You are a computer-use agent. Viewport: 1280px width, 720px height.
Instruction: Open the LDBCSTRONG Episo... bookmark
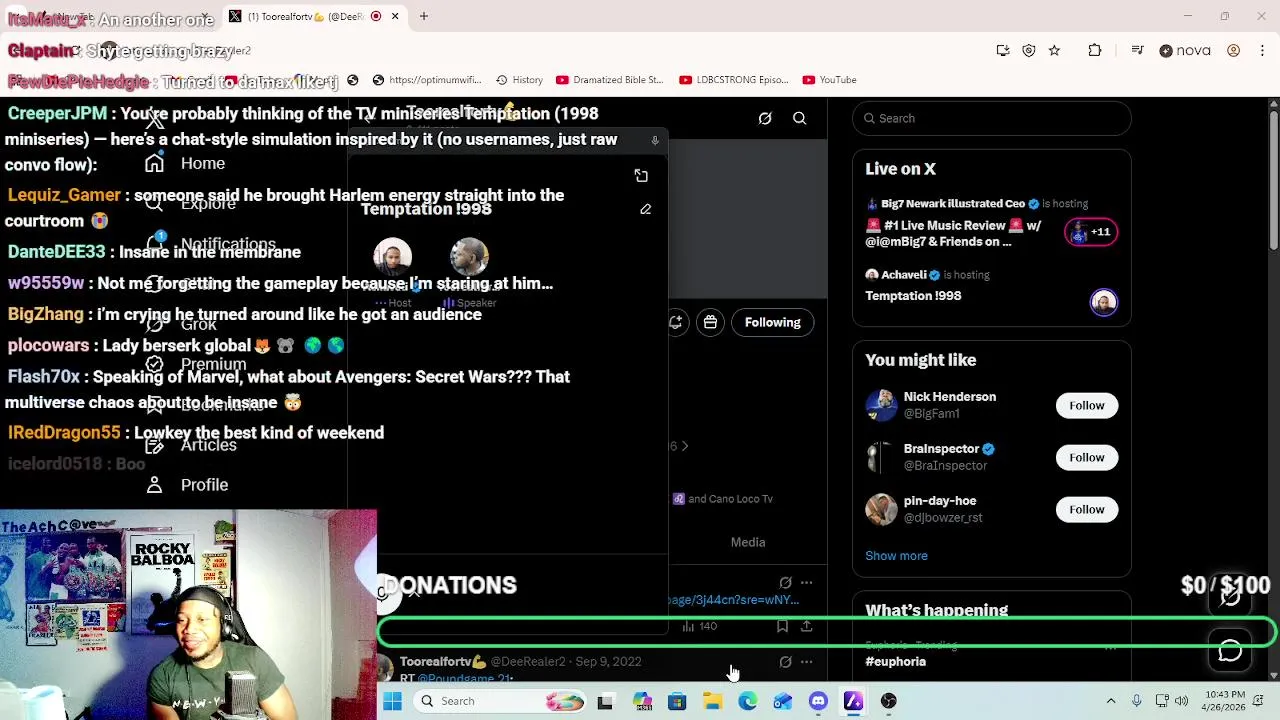(733, 80)
